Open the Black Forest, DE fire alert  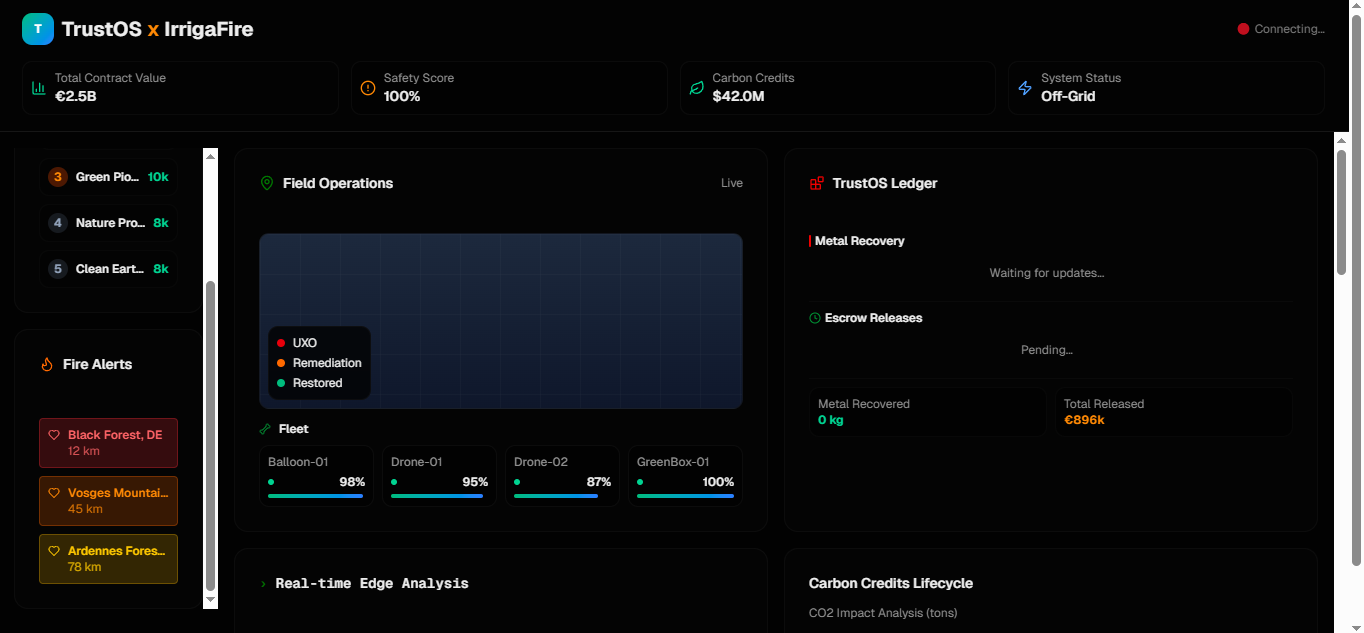(108, 443)
